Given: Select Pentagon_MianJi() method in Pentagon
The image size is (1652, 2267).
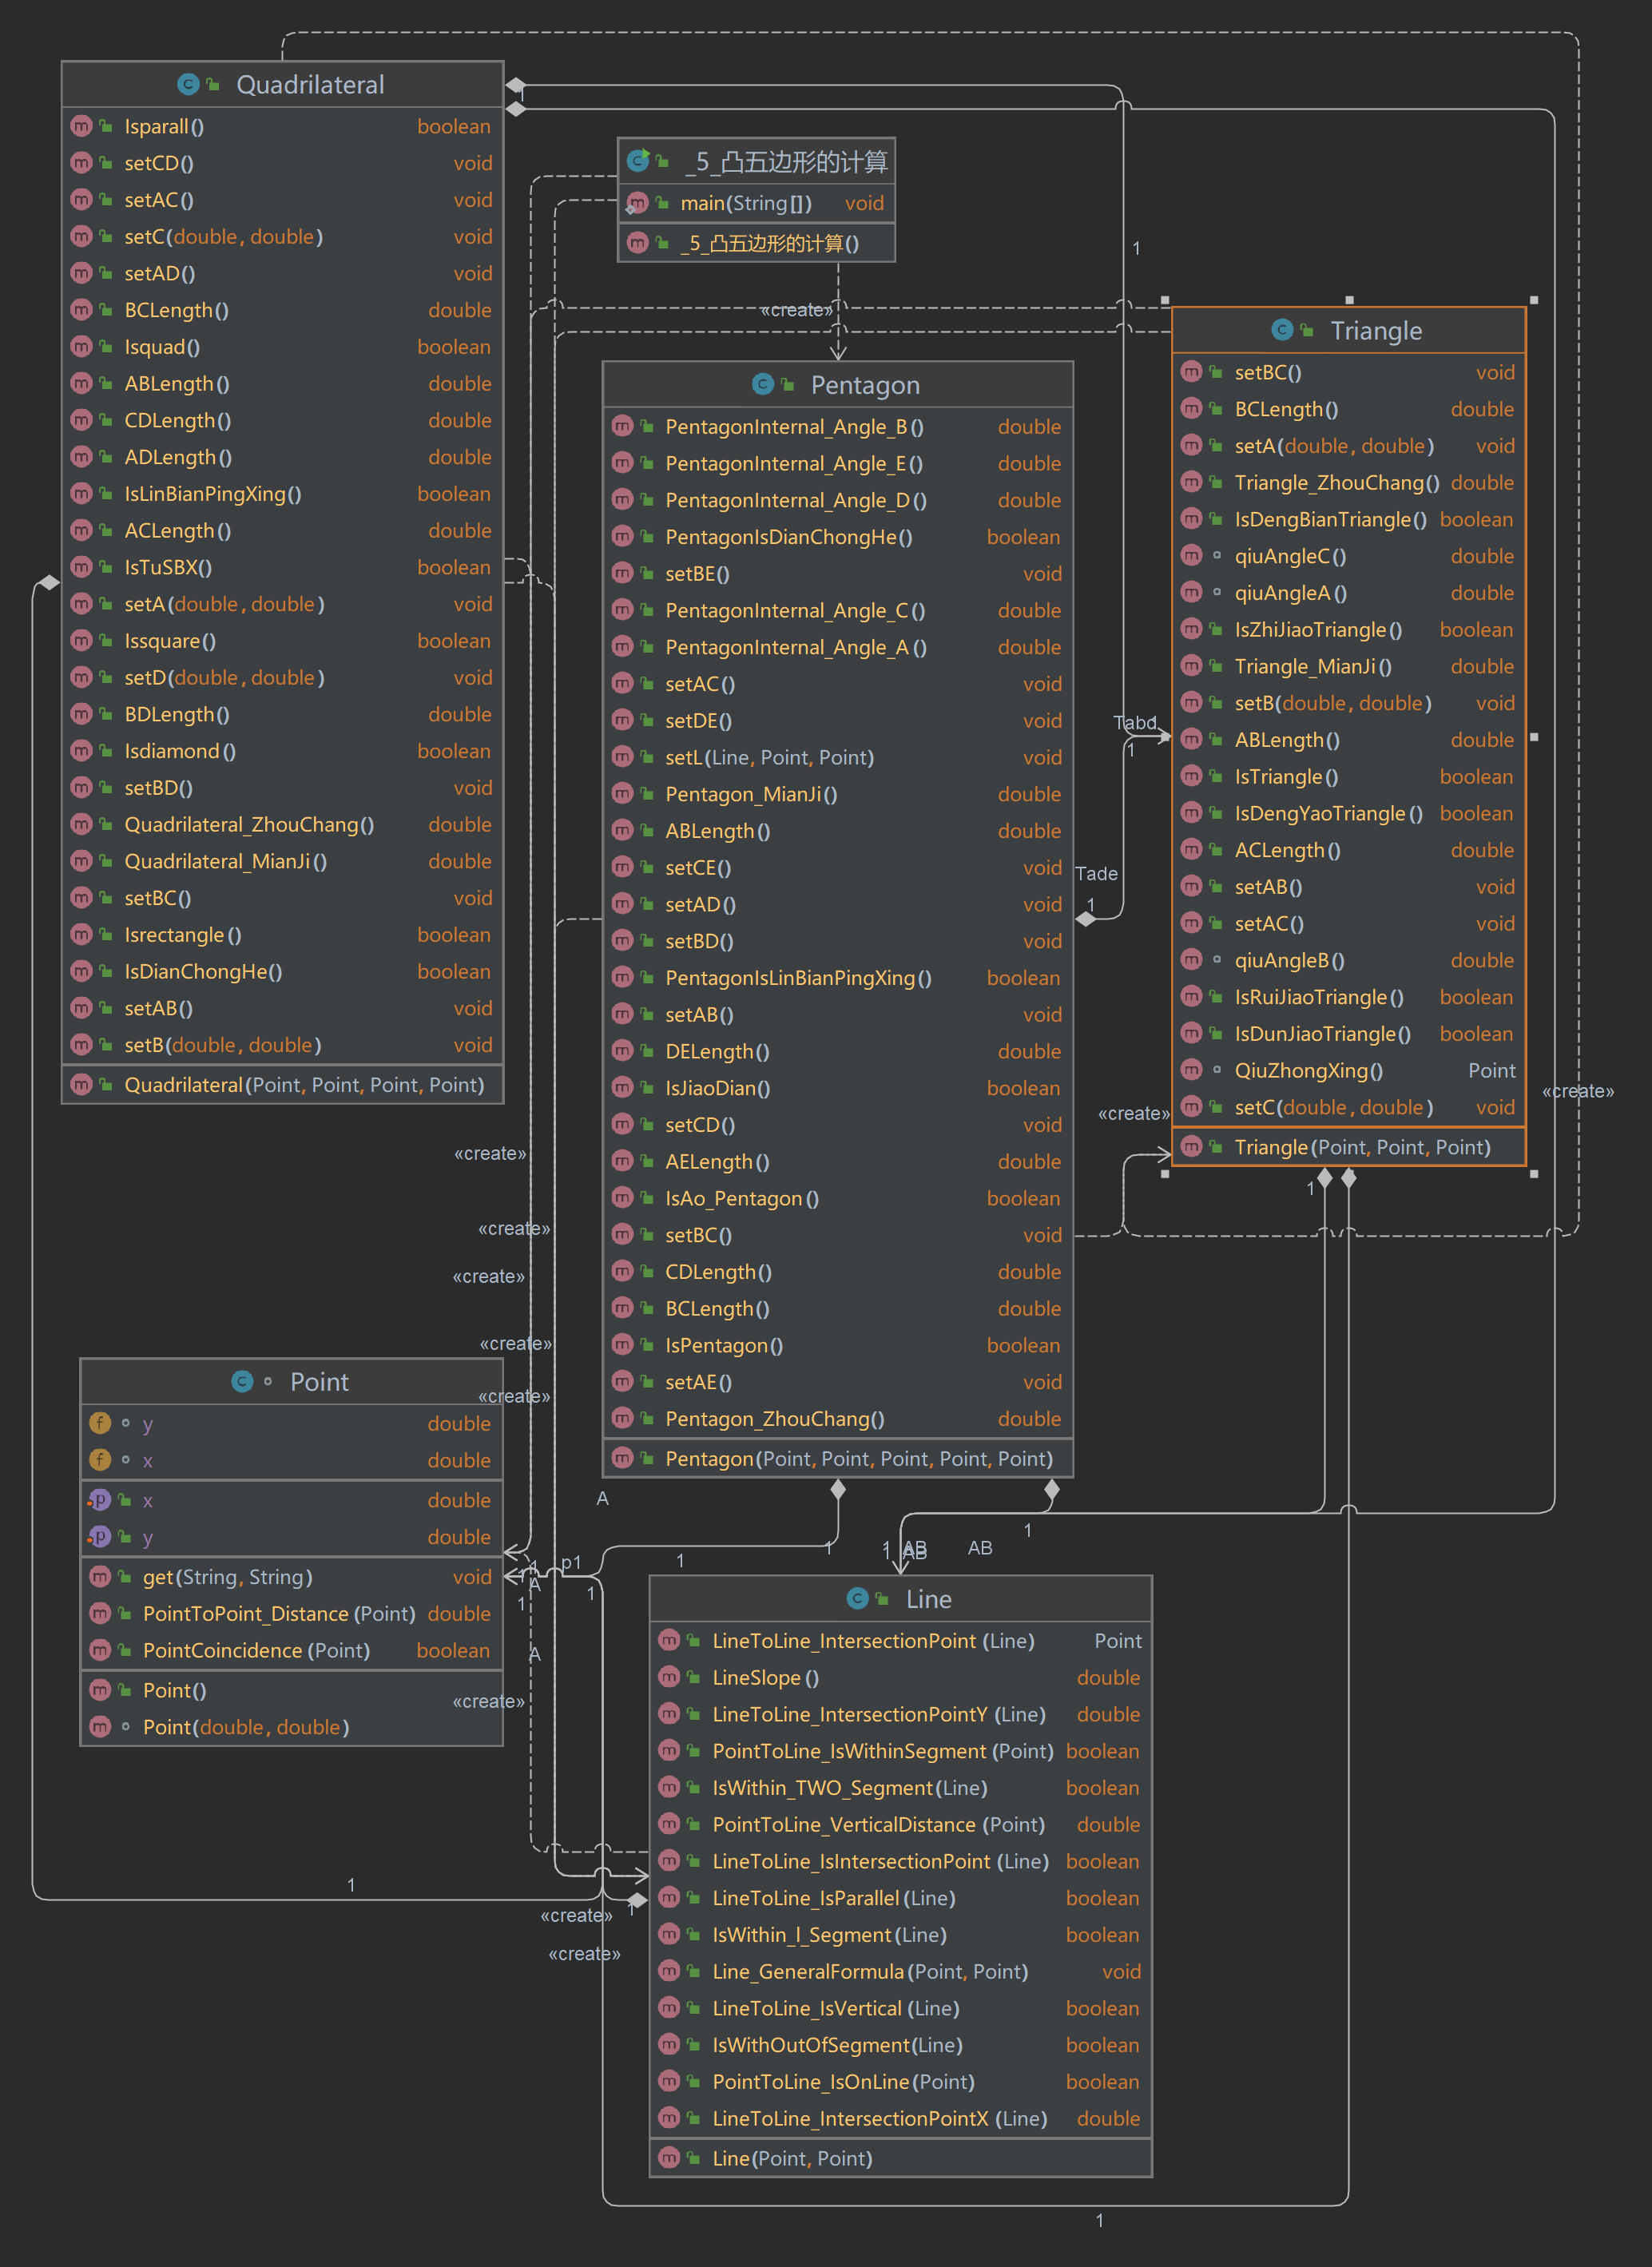Looking at the screenshot, I should pyautogui.click(x=751, y=794).
